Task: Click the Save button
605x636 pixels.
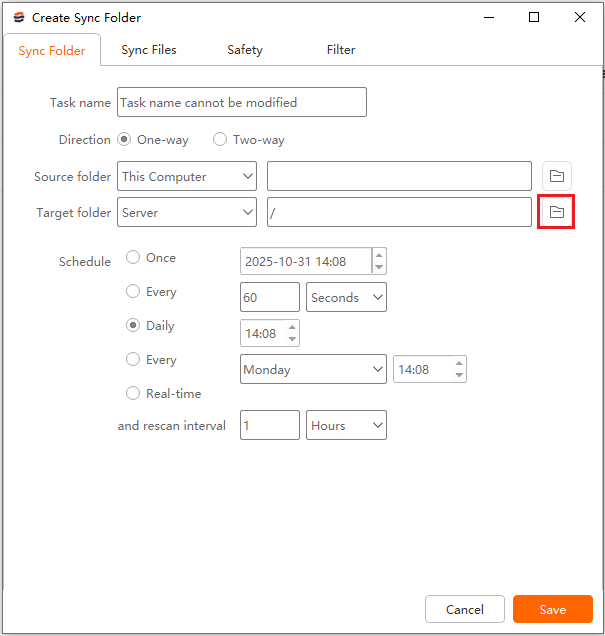Action: pyautogui.click(x=552, y=609)
